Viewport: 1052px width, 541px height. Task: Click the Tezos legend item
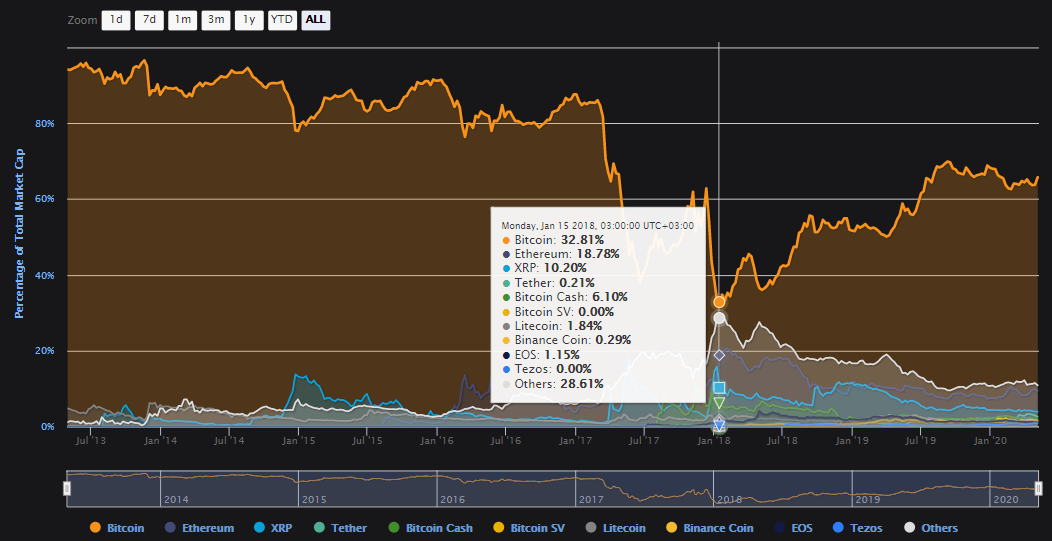coord(858,528)
